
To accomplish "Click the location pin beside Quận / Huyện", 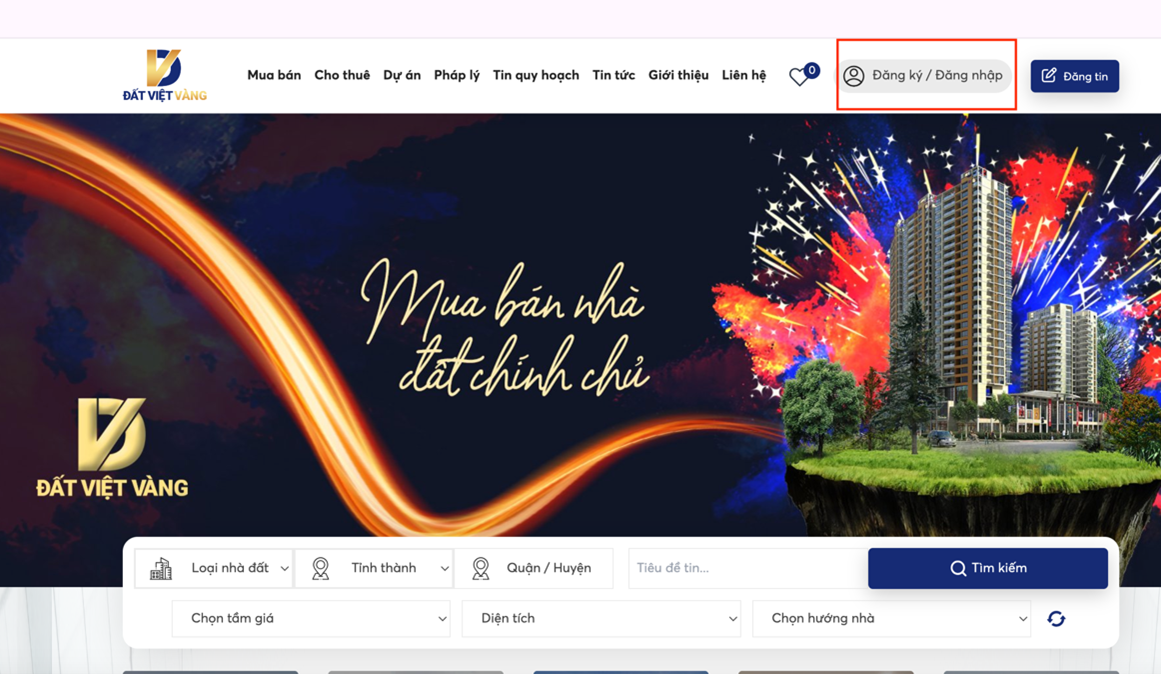I will coord(481,568).
